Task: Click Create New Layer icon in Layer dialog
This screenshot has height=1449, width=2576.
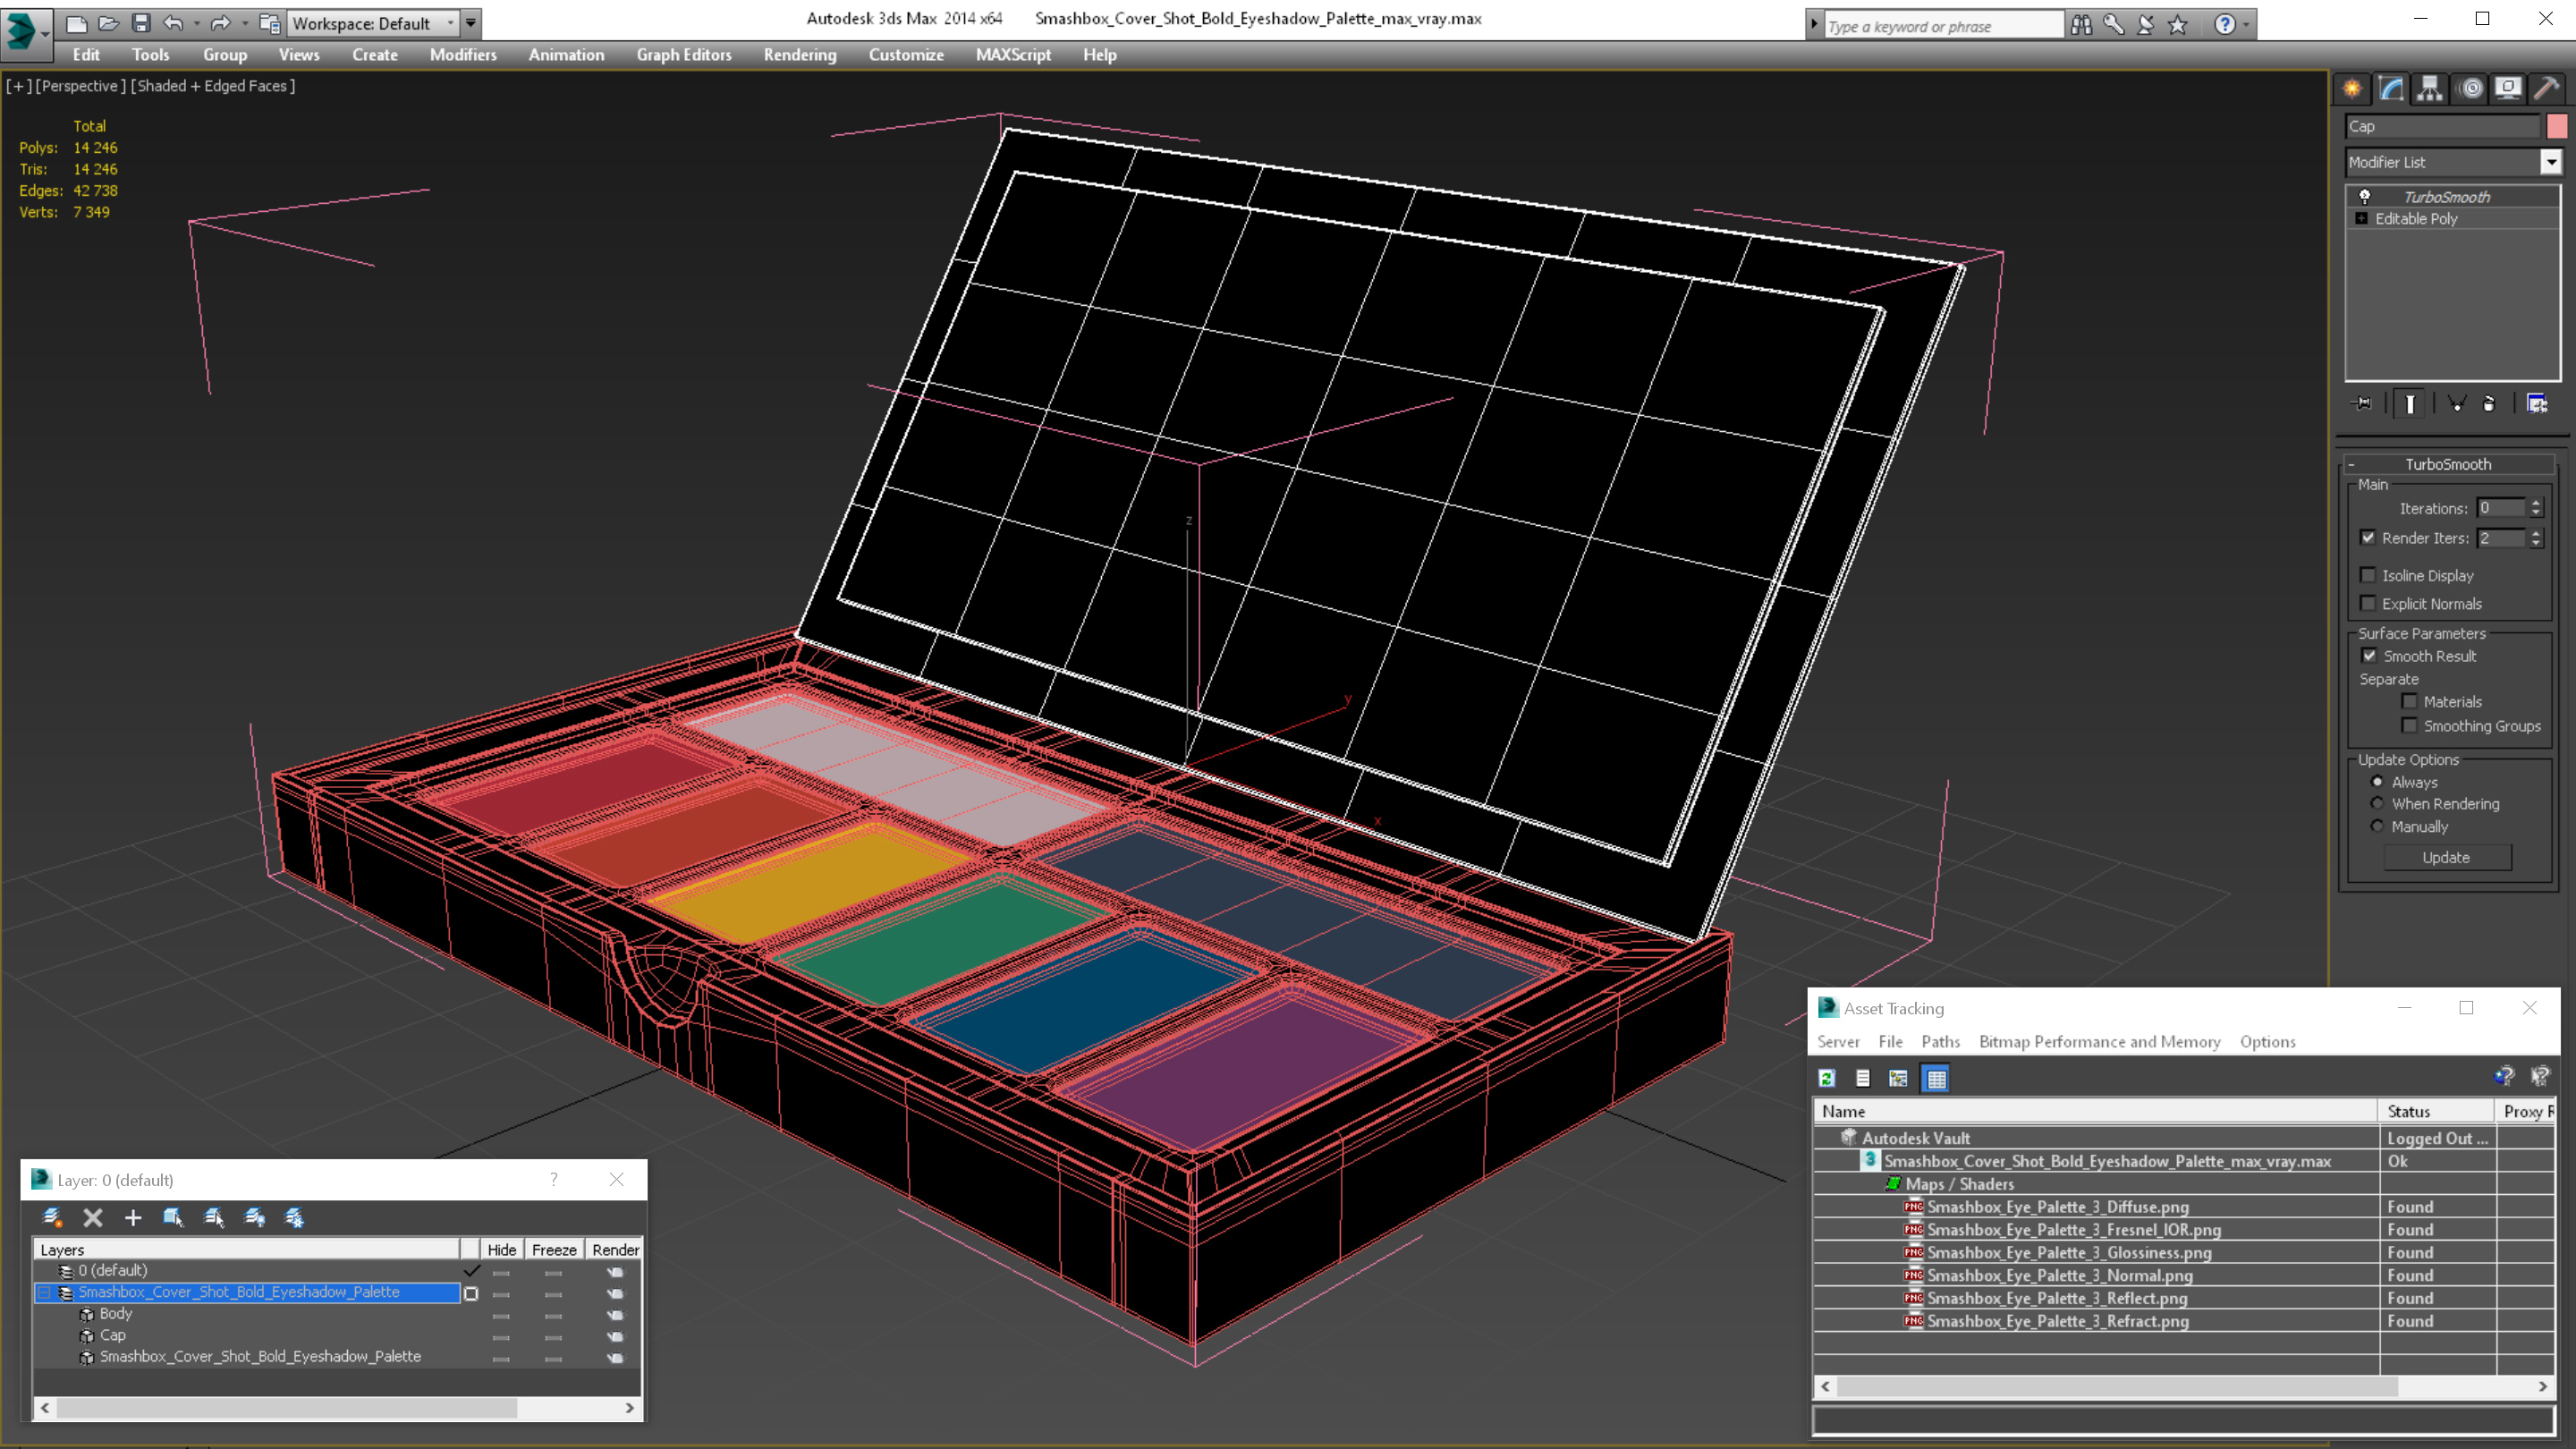Action: [x=52, y=1217]
